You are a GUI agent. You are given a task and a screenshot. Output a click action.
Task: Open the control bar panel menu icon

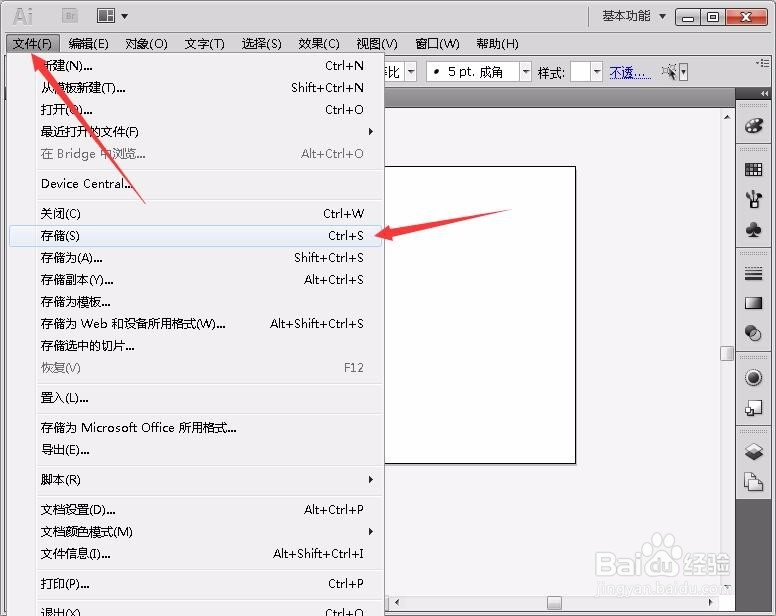coord(763,63)
